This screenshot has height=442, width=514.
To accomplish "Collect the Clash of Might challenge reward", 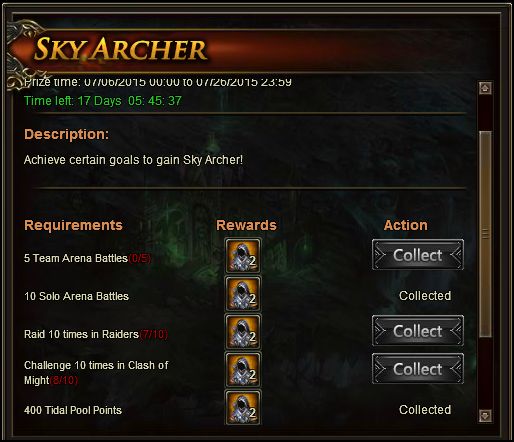I will pyautogui.click(x=418, y=369).
